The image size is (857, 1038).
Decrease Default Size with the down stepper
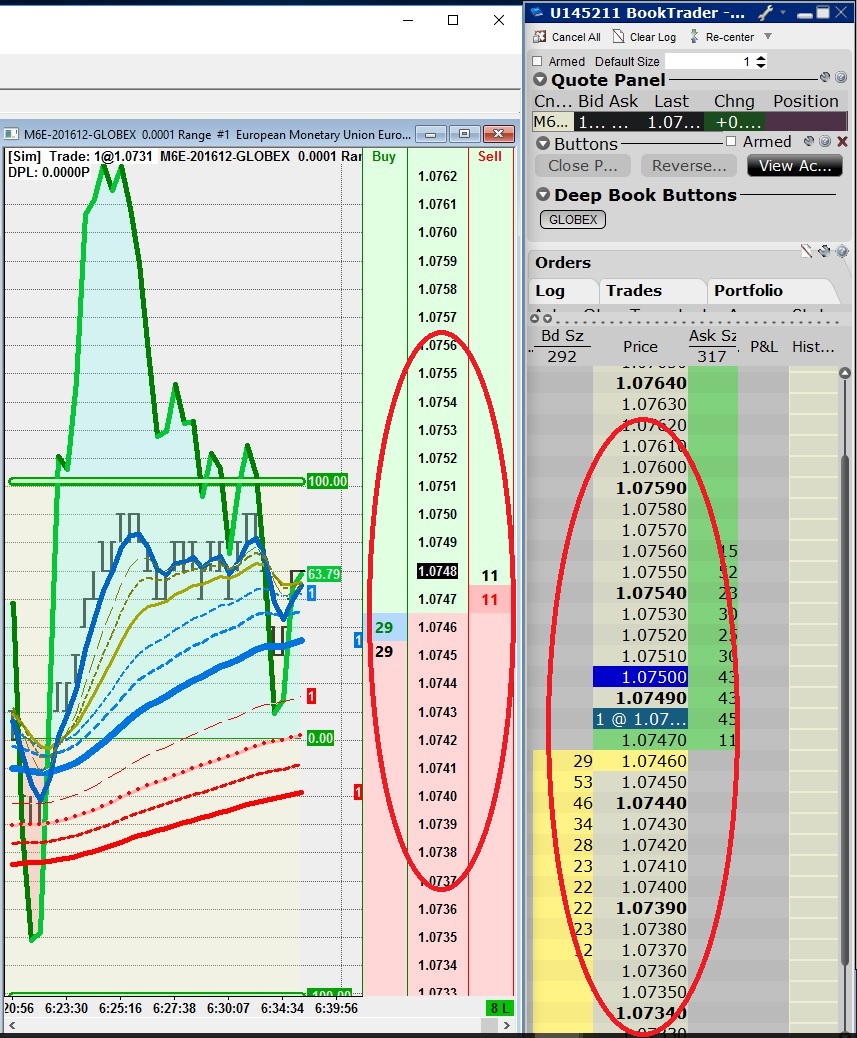tap(761, 66)
